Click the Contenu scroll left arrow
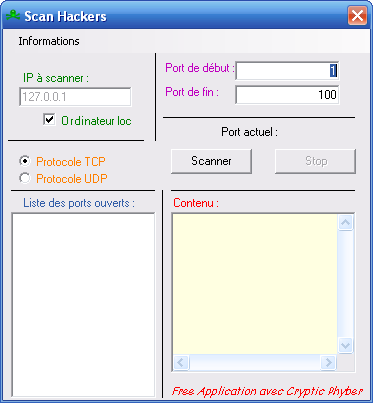373x403 pixels. (x=181, y=362)
